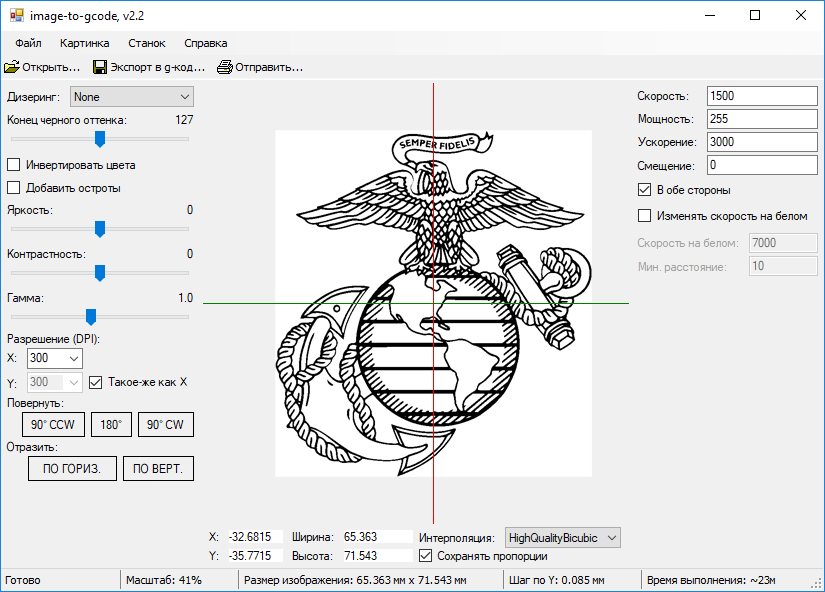
Task: Flip image with ПО ГОРИЗ. button
Action: pyautogui.click(x=72, y=468)
